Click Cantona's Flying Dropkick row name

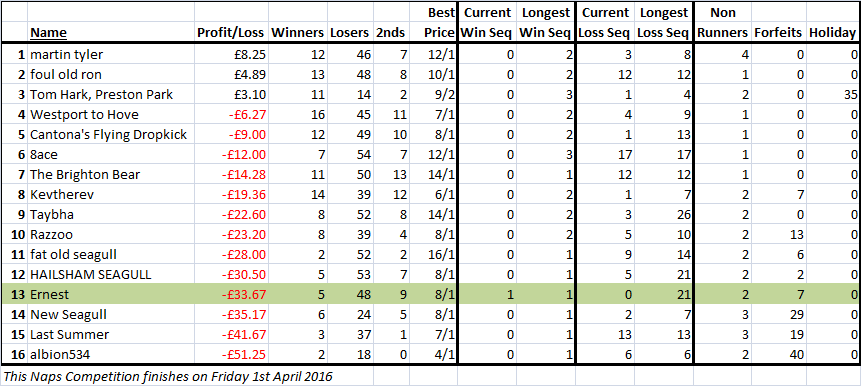(111, 135)
